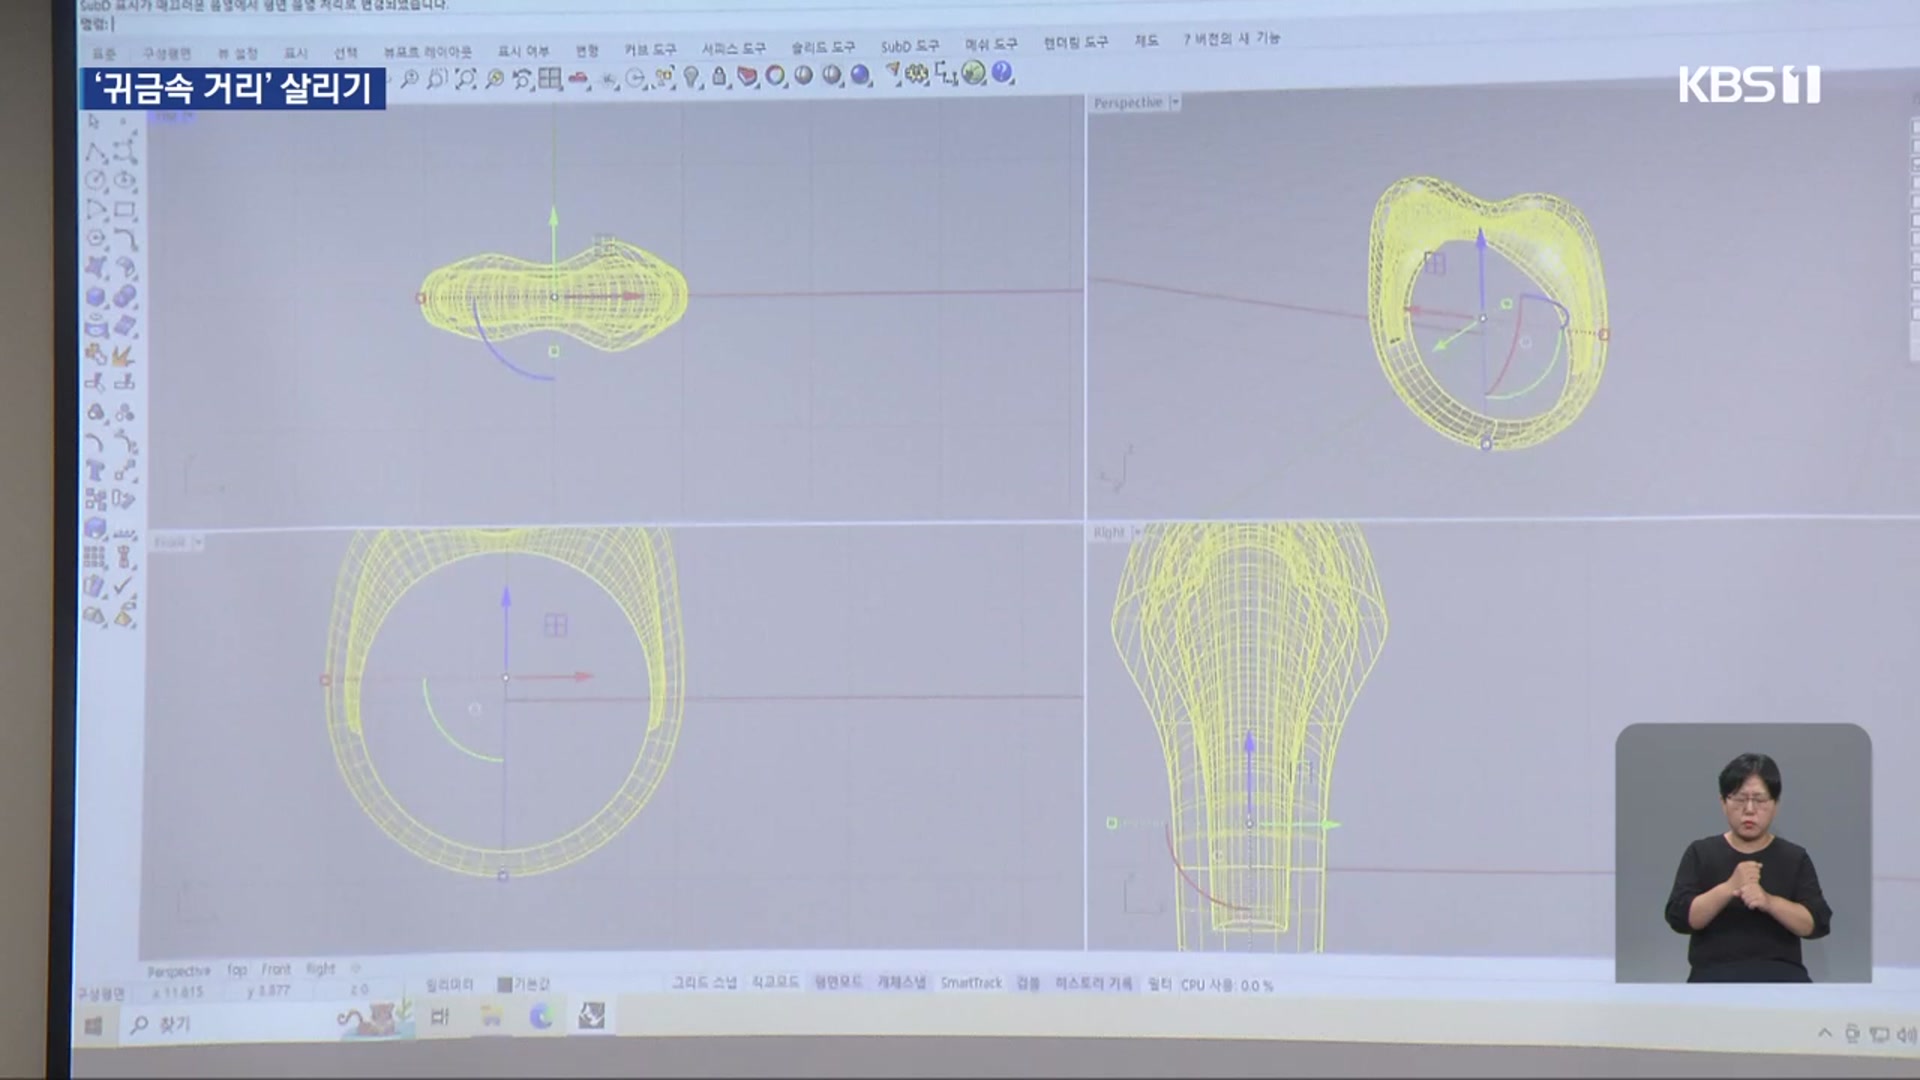Toggle 그리드 스냅 in the status bar

(704, 983)
